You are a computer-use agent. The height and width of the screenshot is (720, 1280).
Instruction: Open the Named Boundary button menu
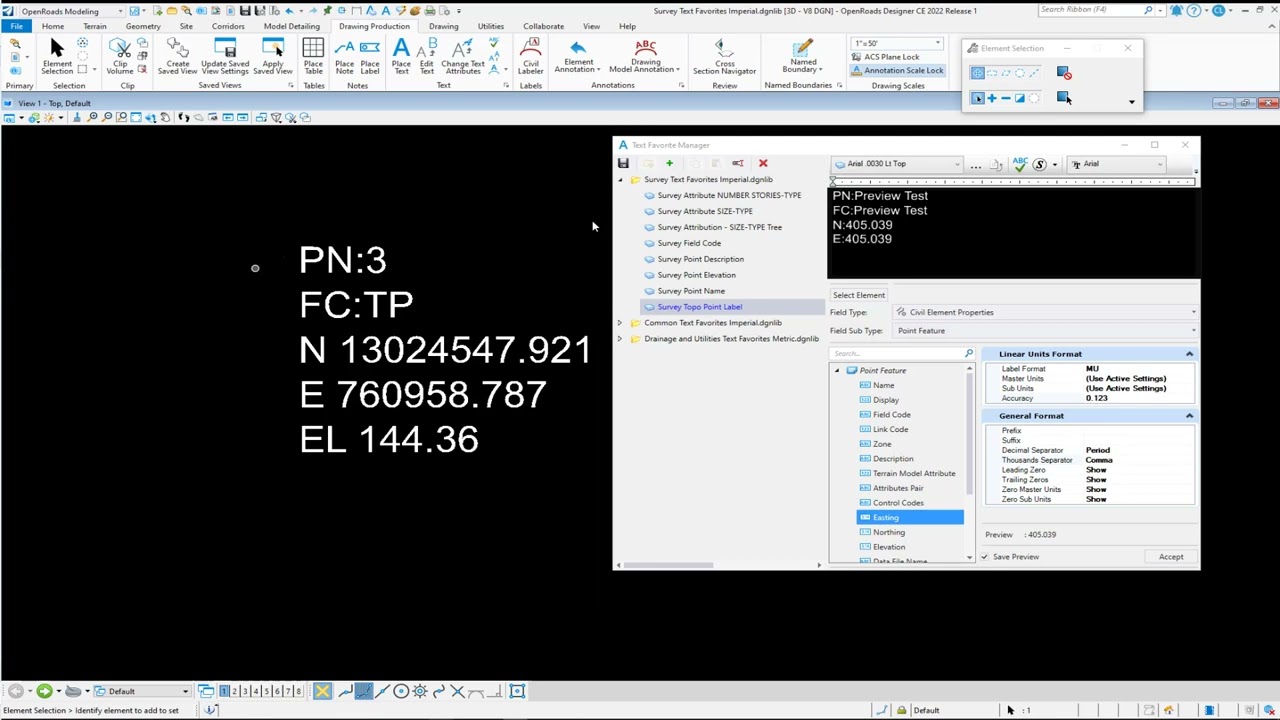pos(803,56)
